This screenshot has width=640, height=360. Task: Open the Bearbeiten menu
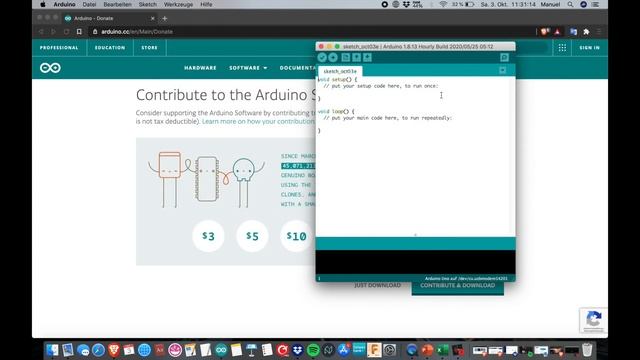[x=118, y=4]
